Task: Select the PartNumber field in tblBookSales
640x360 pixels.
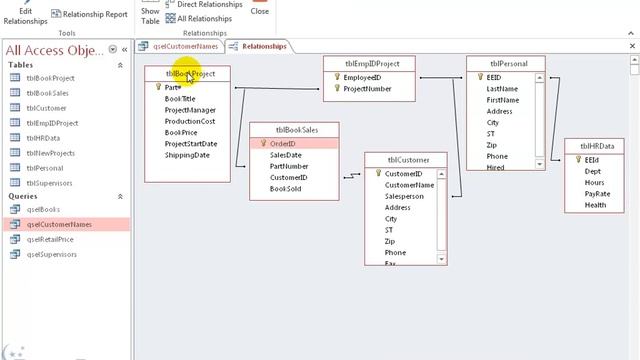Action: pos(289,166)
